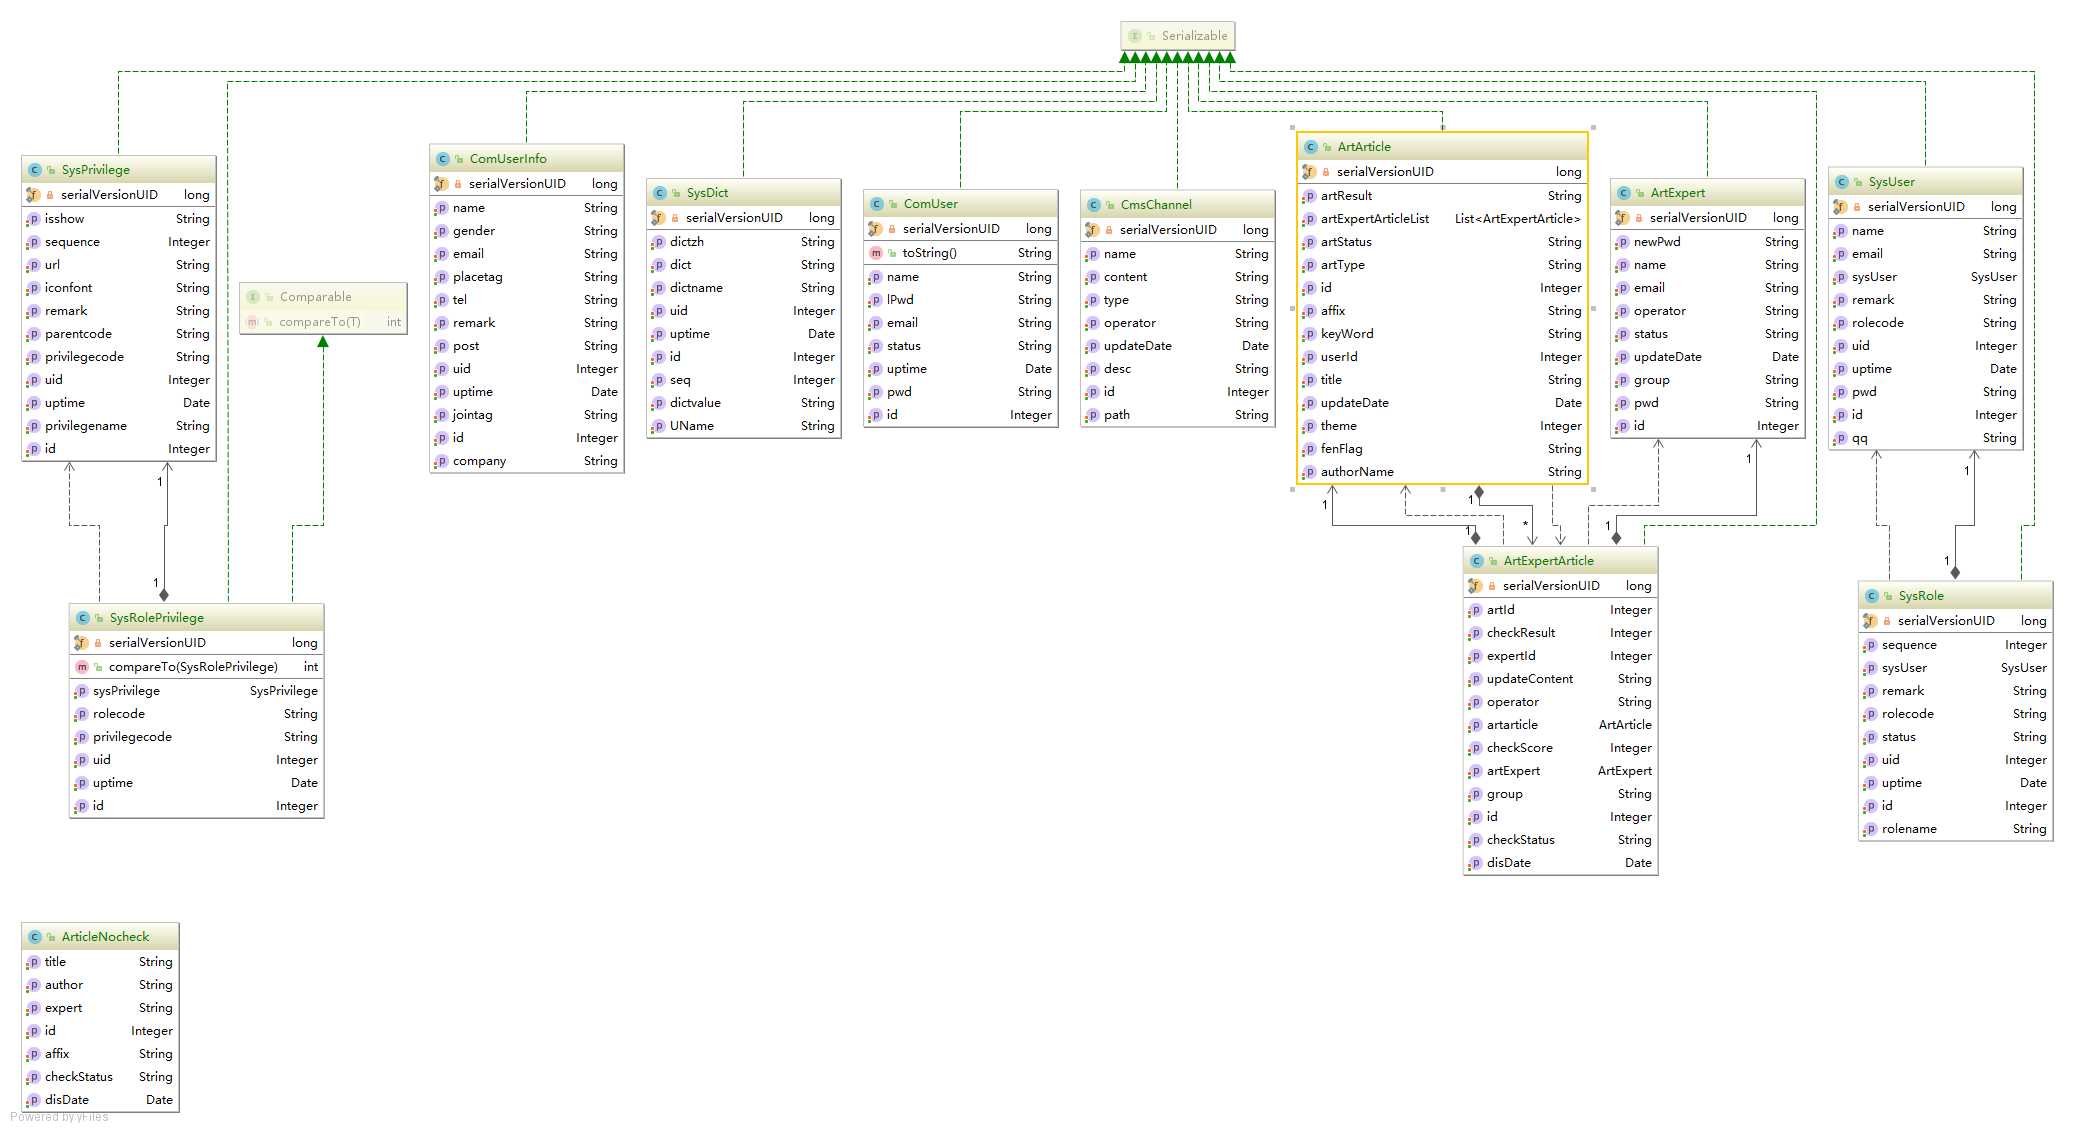Select the Comparable interface title
The image size is (2074, 1133).
point(316,297)
